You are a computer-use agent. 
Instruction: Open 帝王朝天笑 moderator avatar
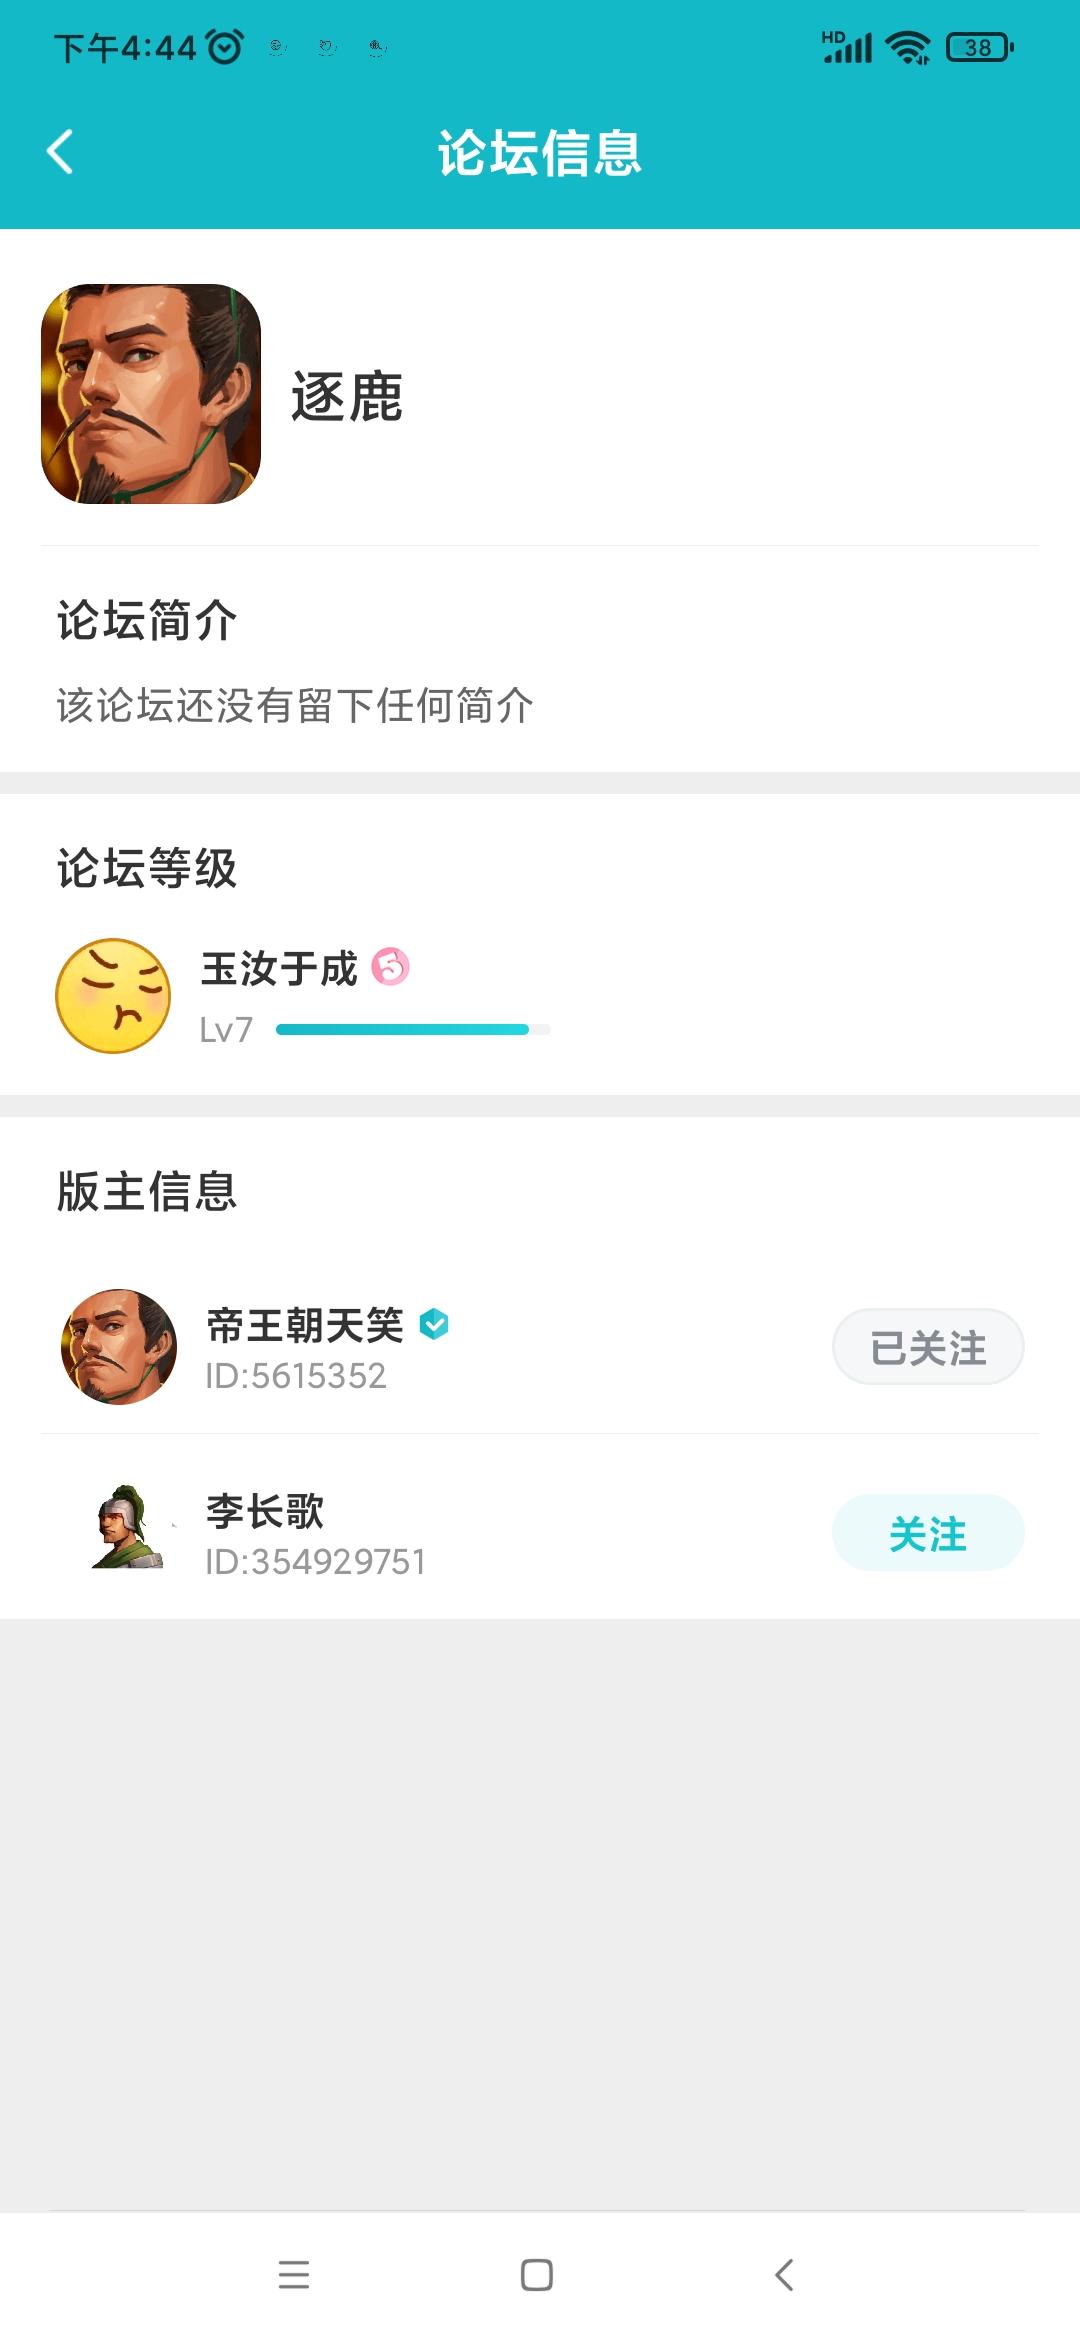point(119,1346)
